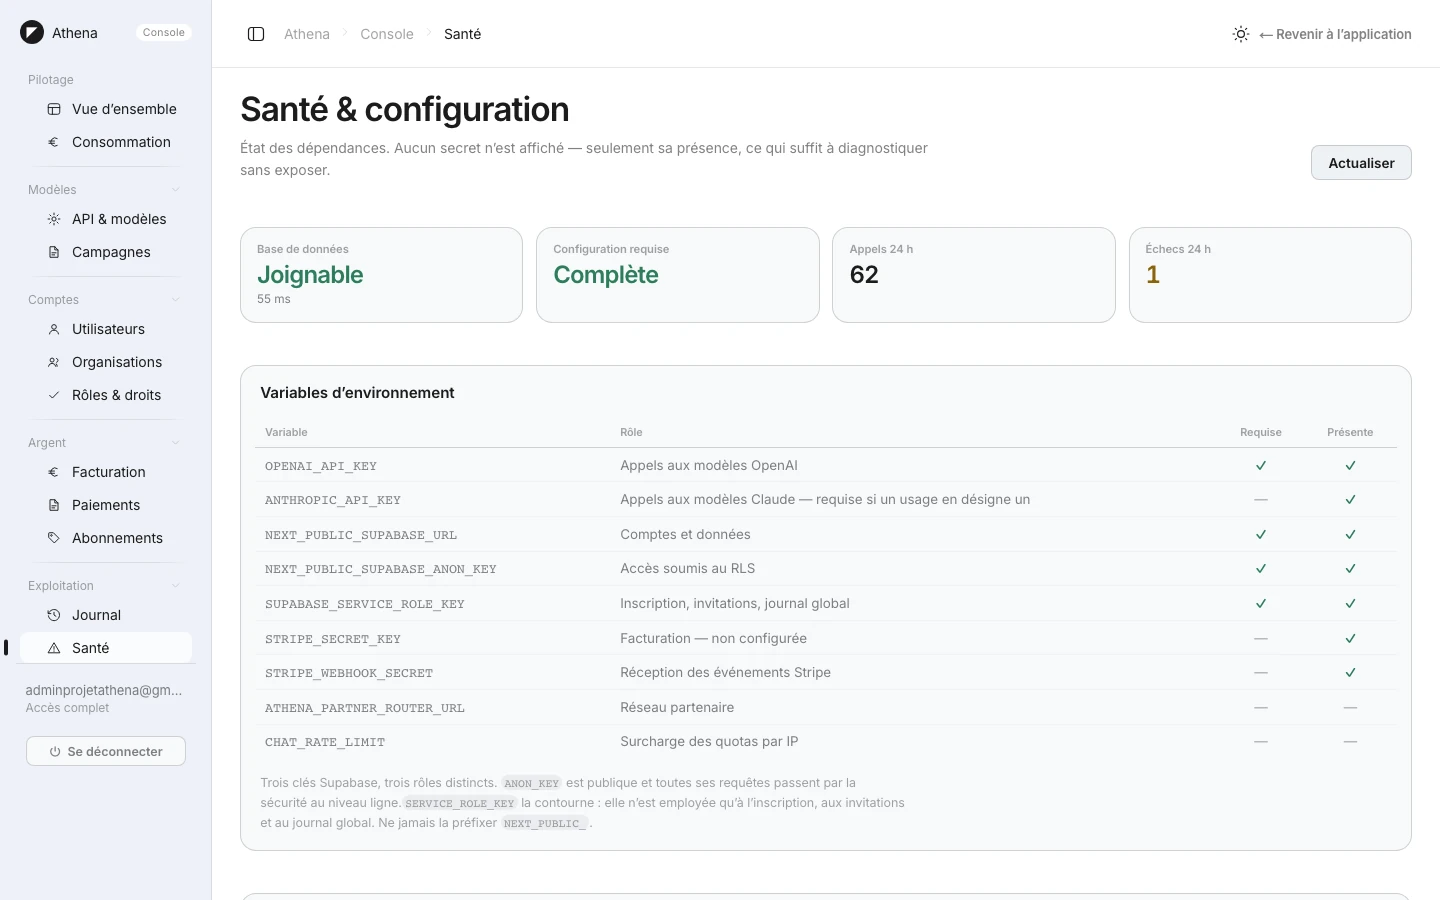Screen dimensions: 1440x900
Task: Open Journal in the sidebar
Action: pos(106,615)
